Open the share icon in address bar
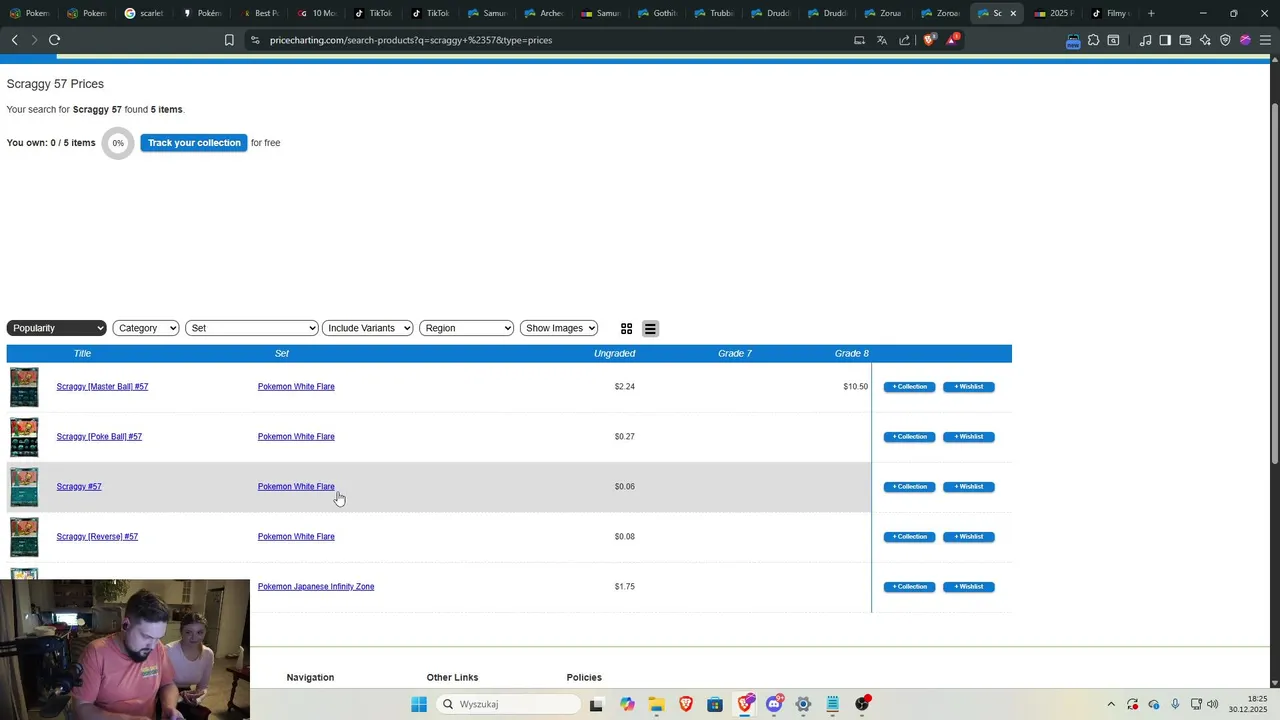The image size is (1280, 720). 905,40
